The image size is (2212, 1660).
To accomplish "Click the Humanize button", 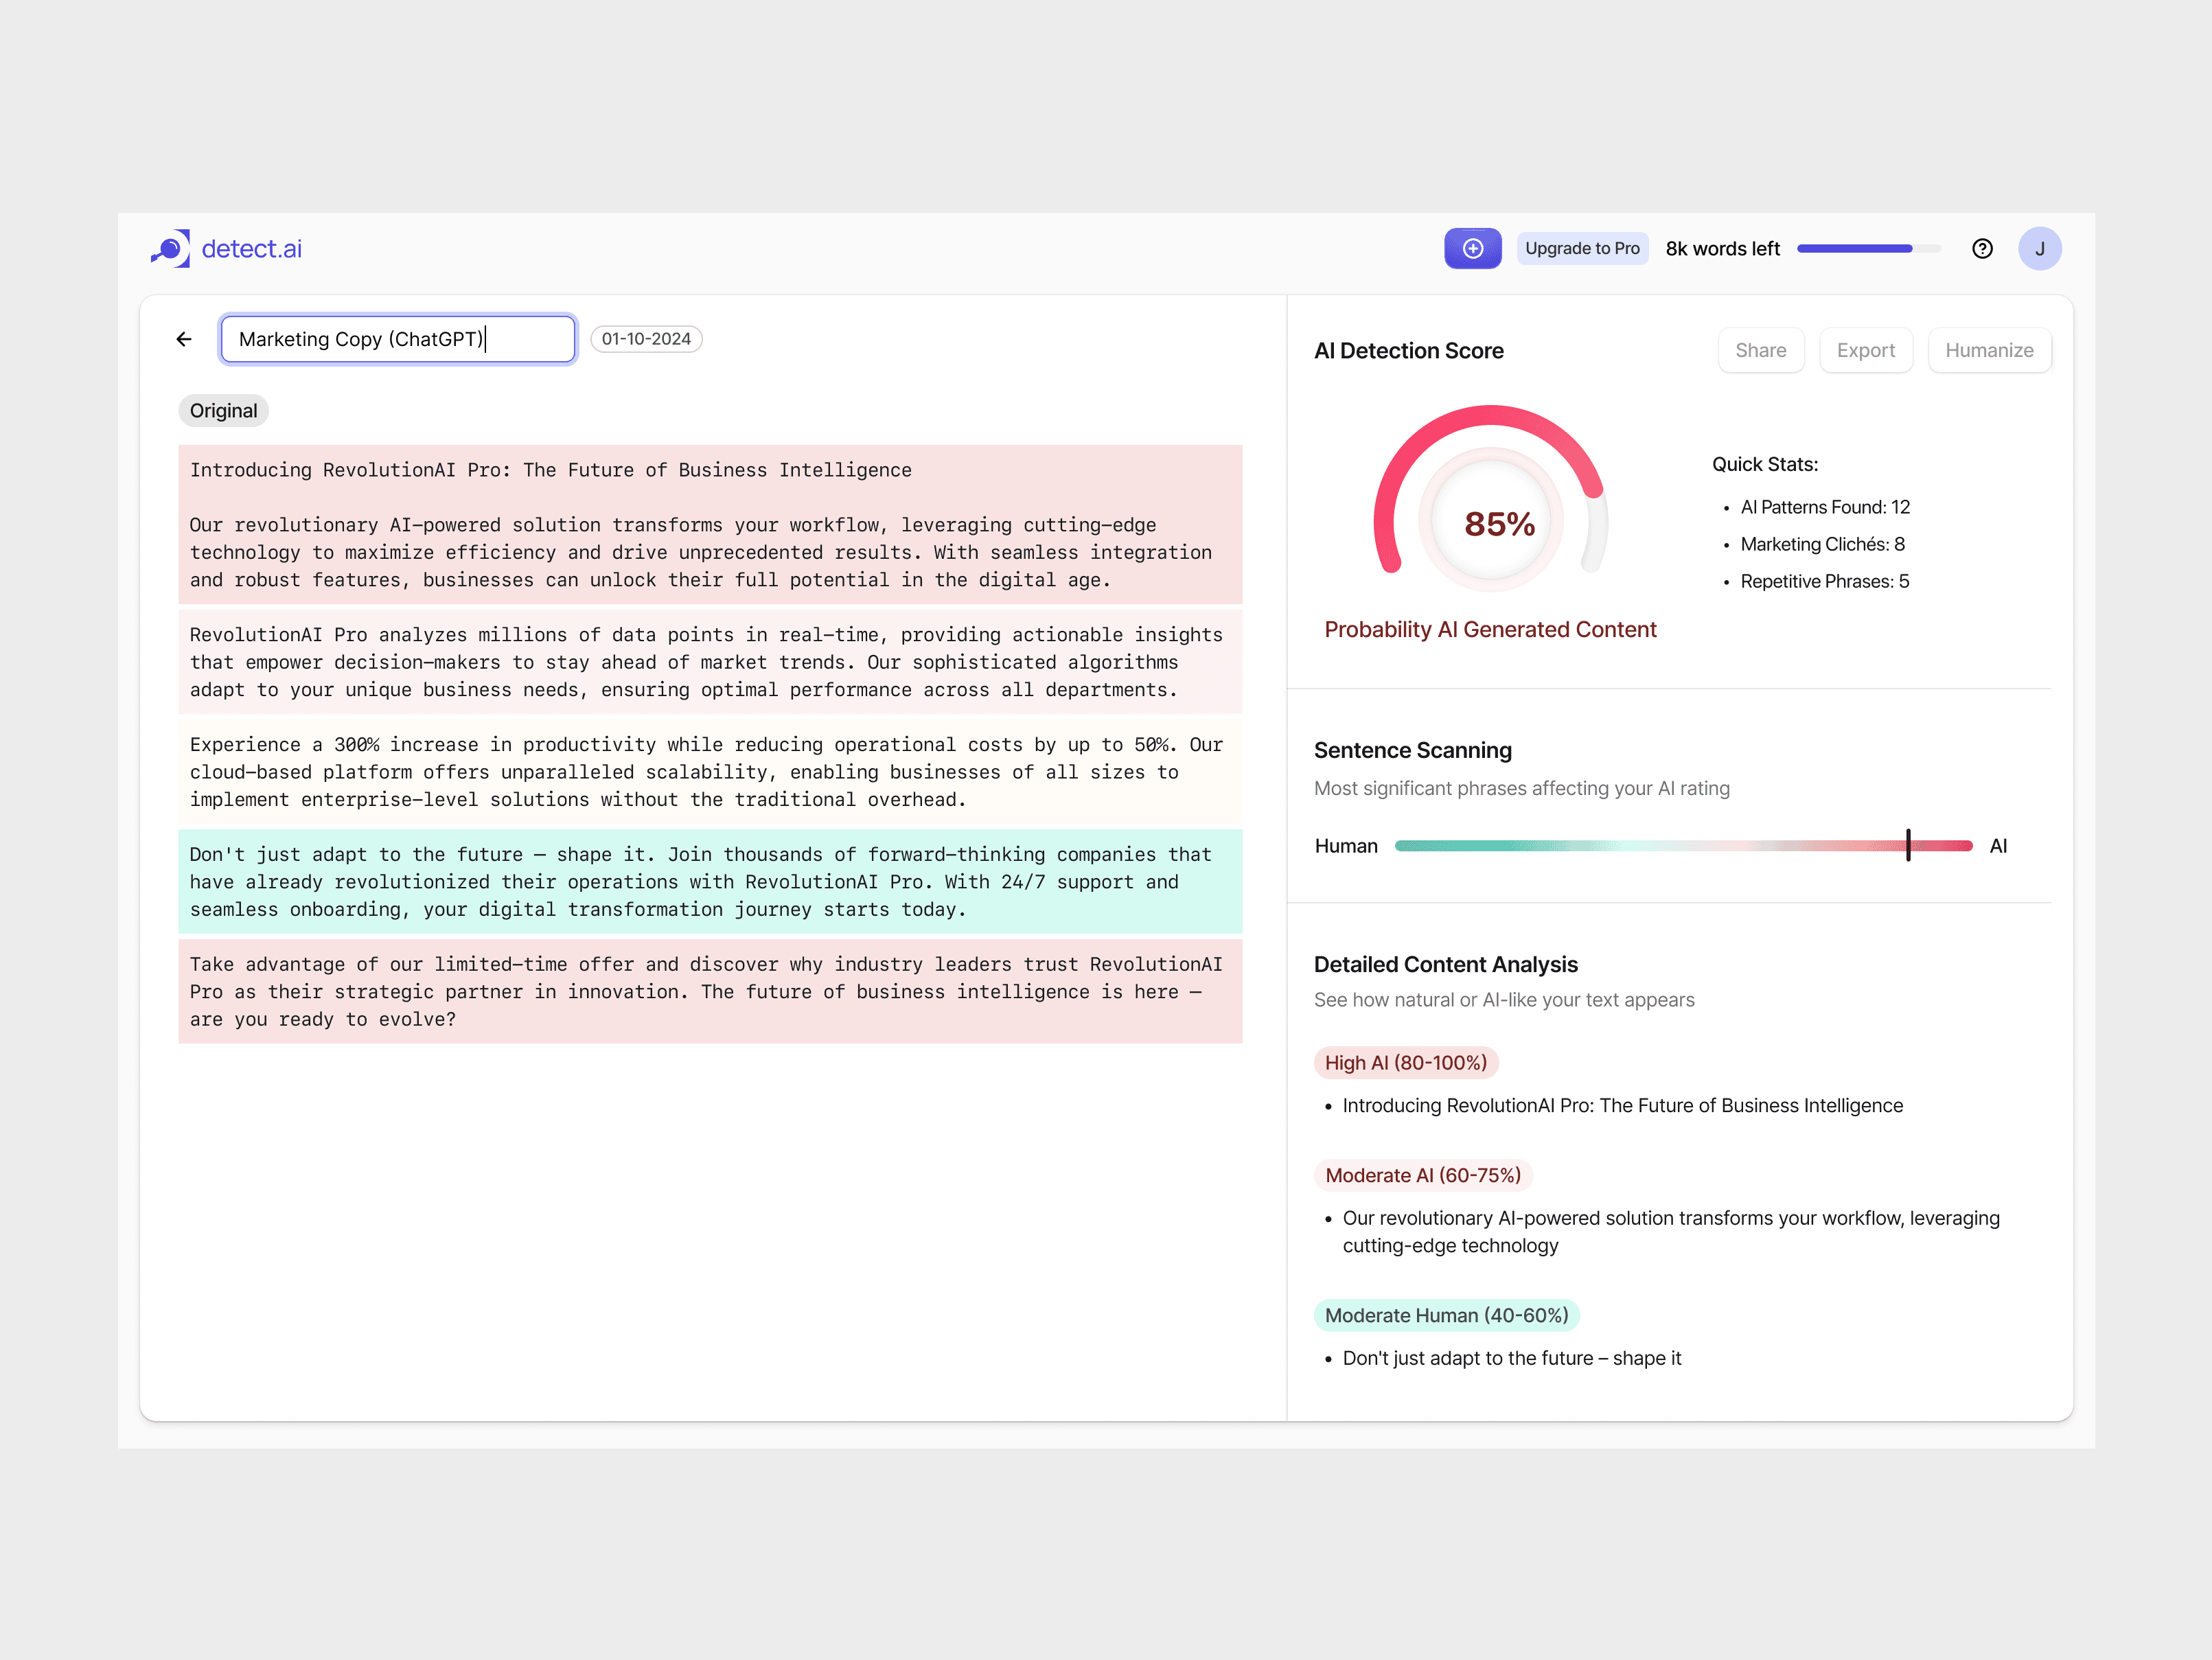I will click(1988, 350).
